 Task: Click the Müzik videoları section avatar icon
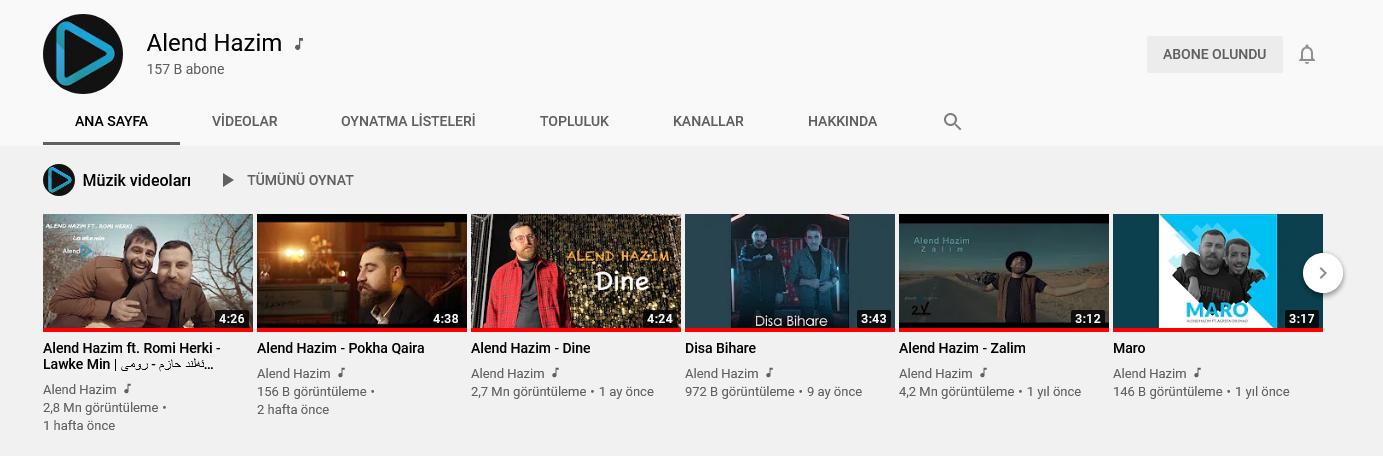[x=59, y=180]
